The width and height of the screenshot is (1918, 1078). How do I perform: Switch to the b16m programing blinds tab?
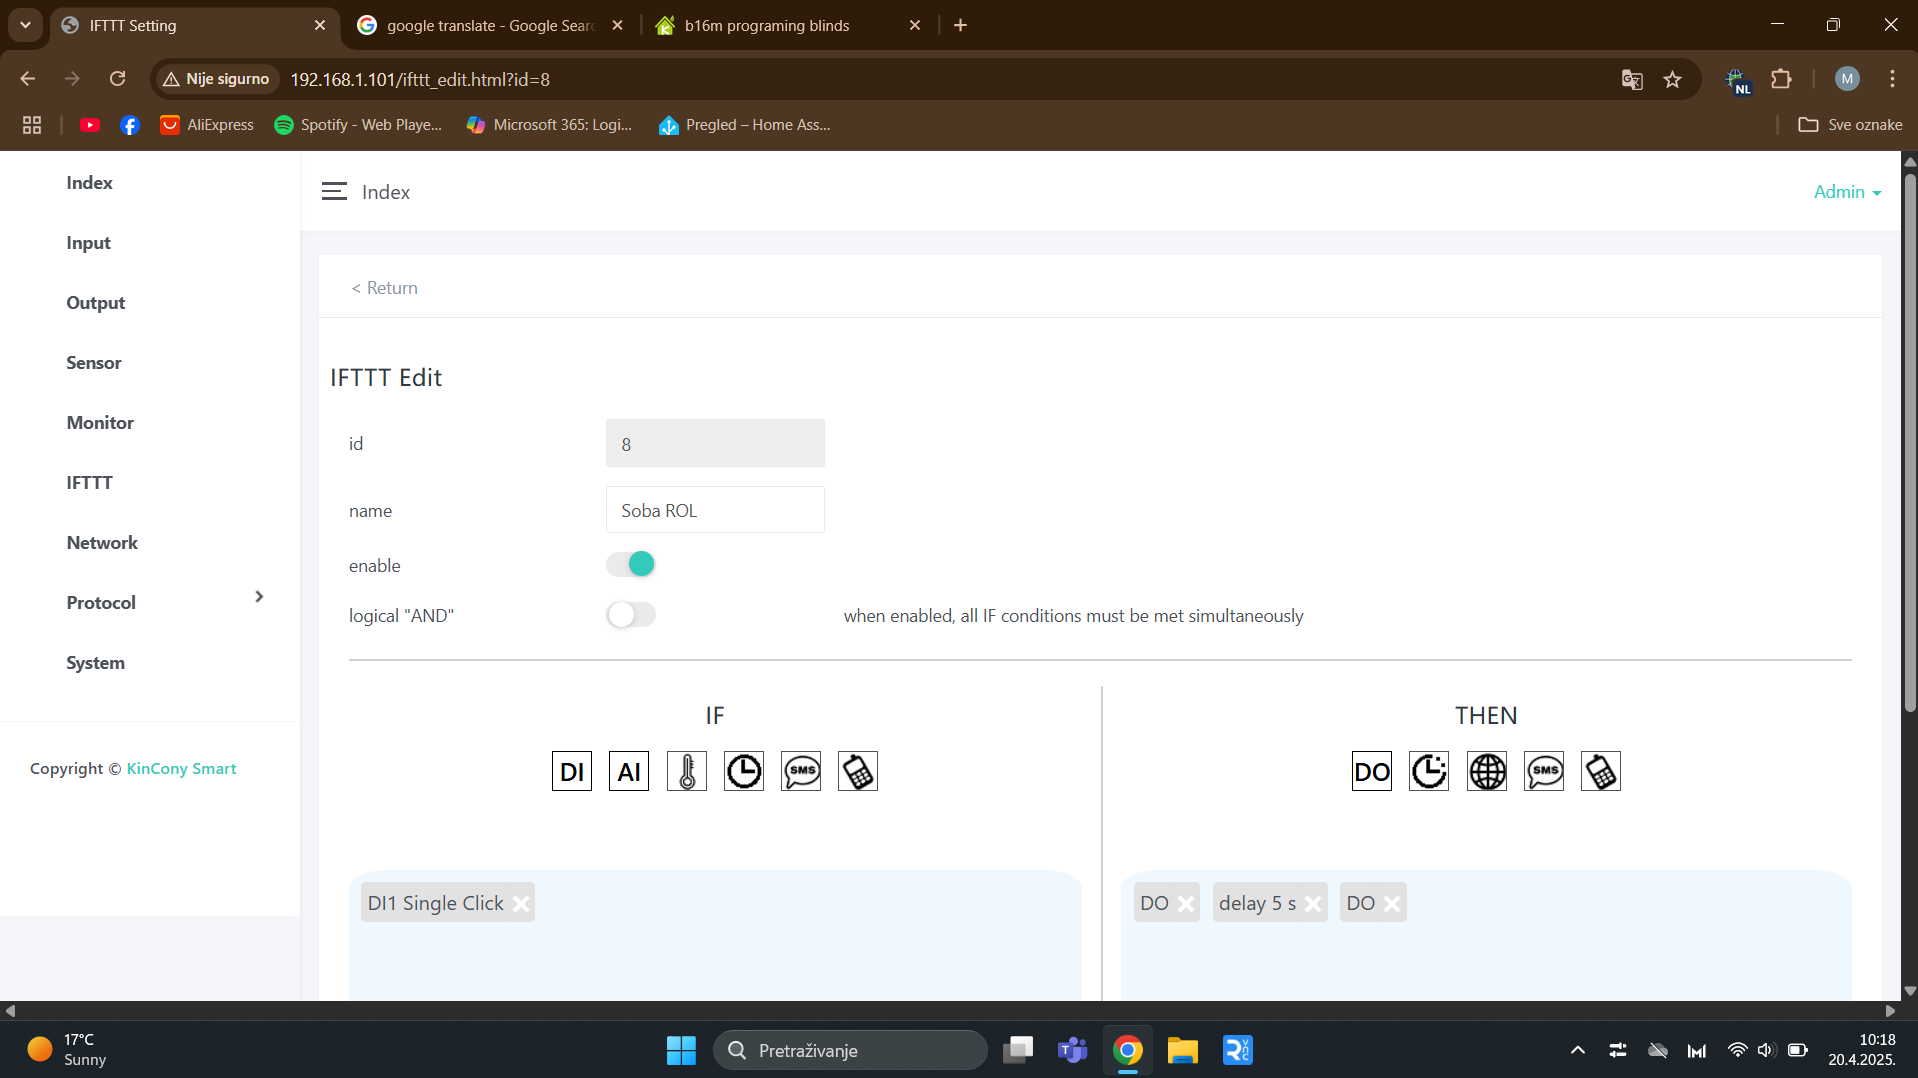pyautogui.click(x=766, y=25)
